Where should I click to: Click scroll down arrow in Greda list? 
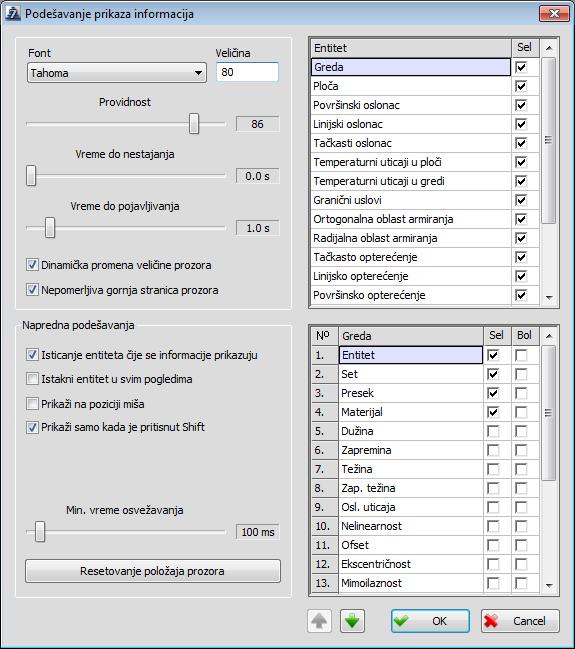(x=549, y=585)
